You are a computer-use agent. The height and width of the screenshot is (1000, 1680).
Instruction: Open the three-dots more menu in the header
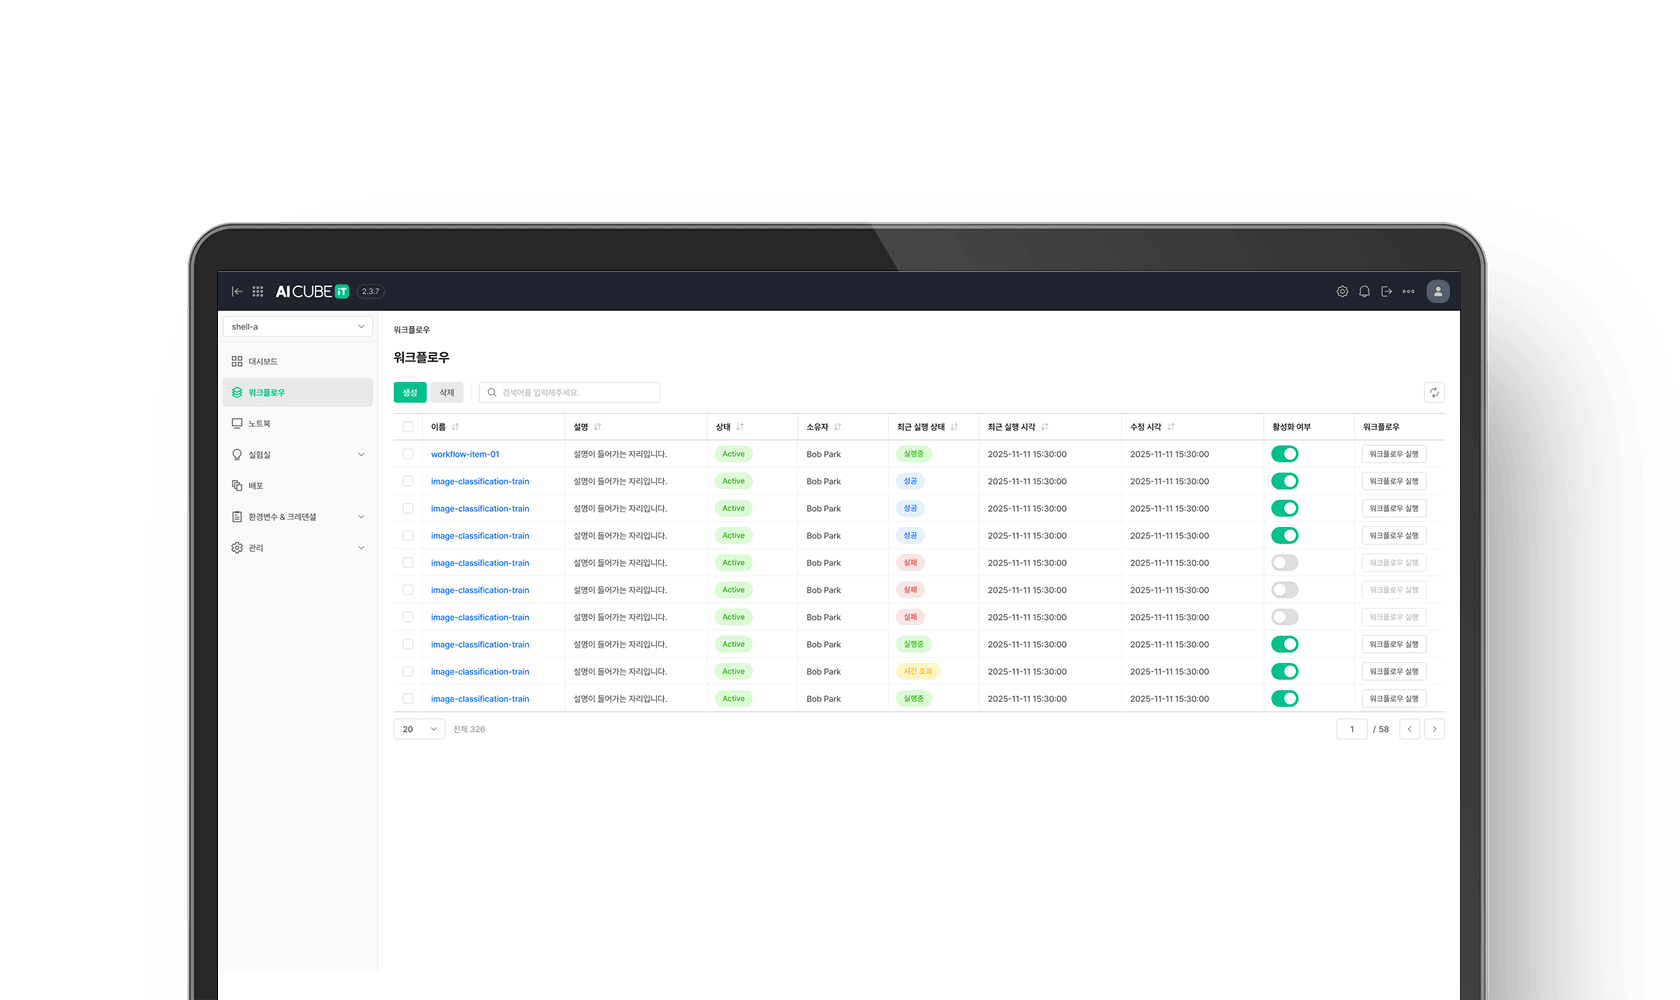click(x=1408, y=291)
